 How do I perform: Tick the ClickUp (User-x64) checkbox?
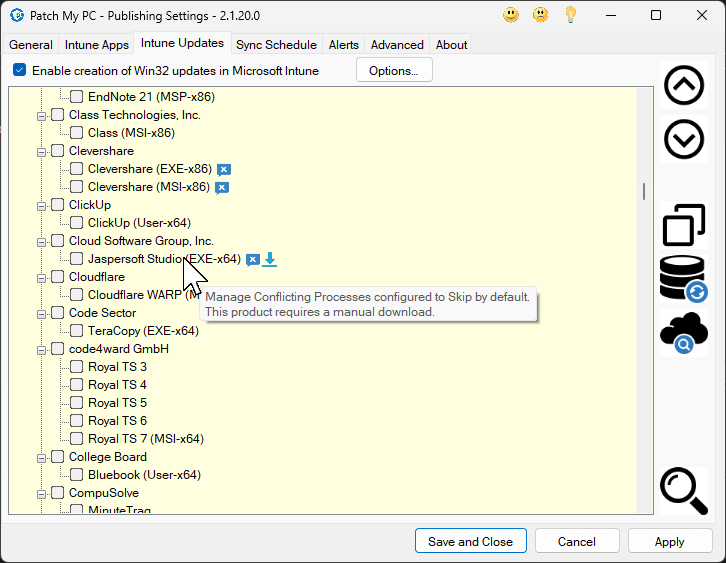(x=76, y=222)
